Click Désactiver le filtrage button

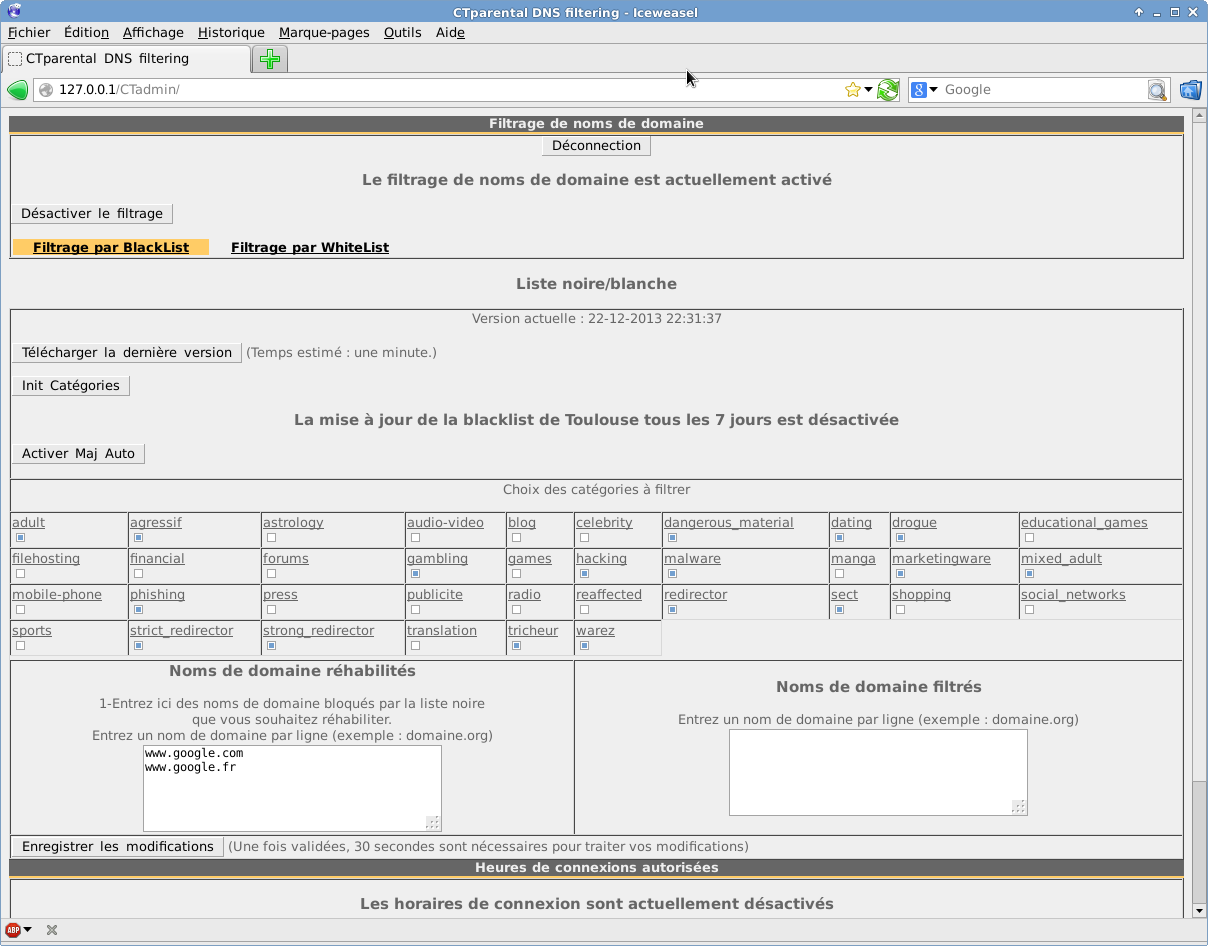(92, 214)
